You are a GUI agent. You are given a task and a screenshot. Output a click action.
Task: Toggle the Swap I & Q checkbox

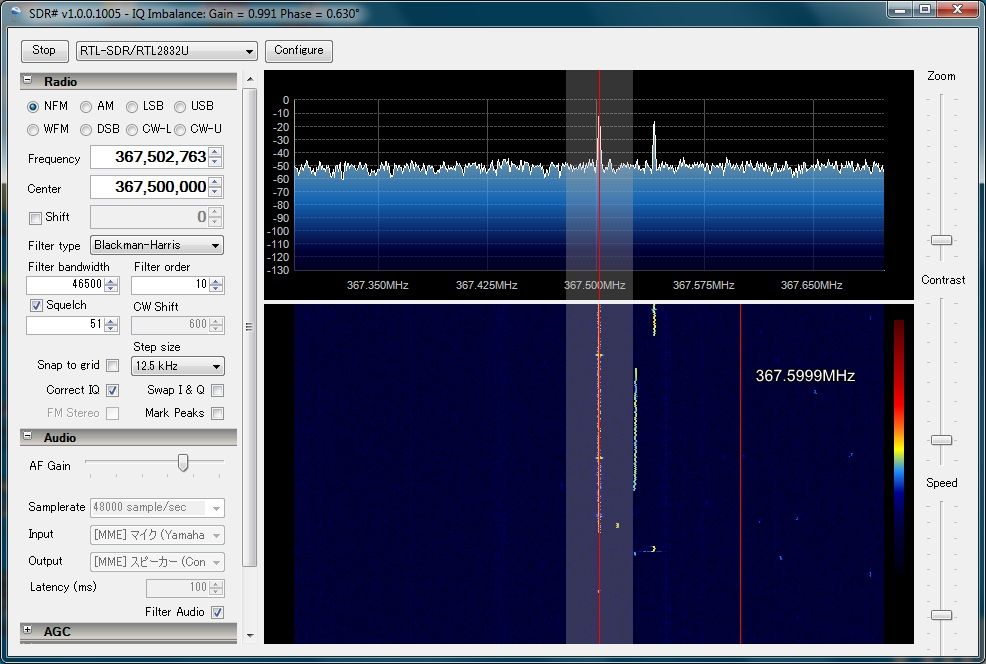coord(217,391)
